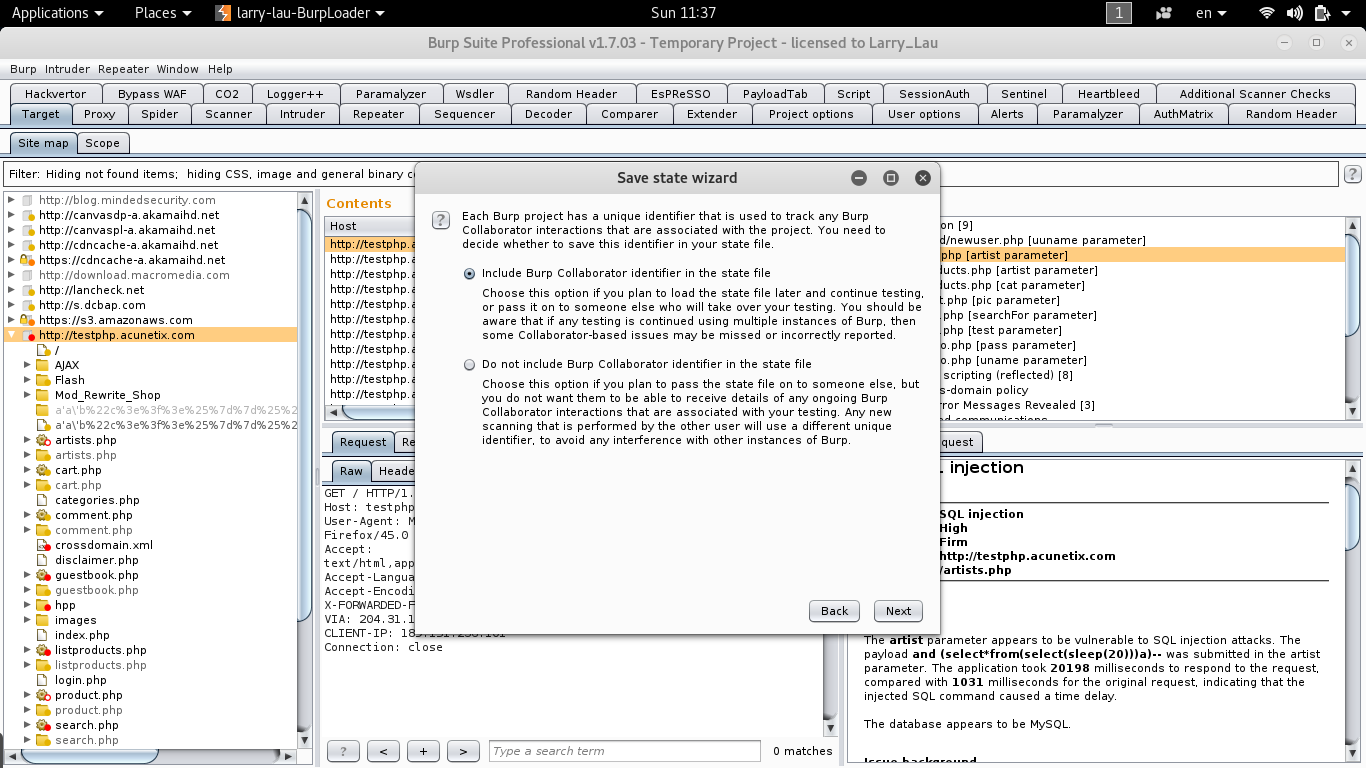Expand the Mod_Rewrite_Shop folder
The width and height of the screenshot is (1366, 768).
point(28,395)
